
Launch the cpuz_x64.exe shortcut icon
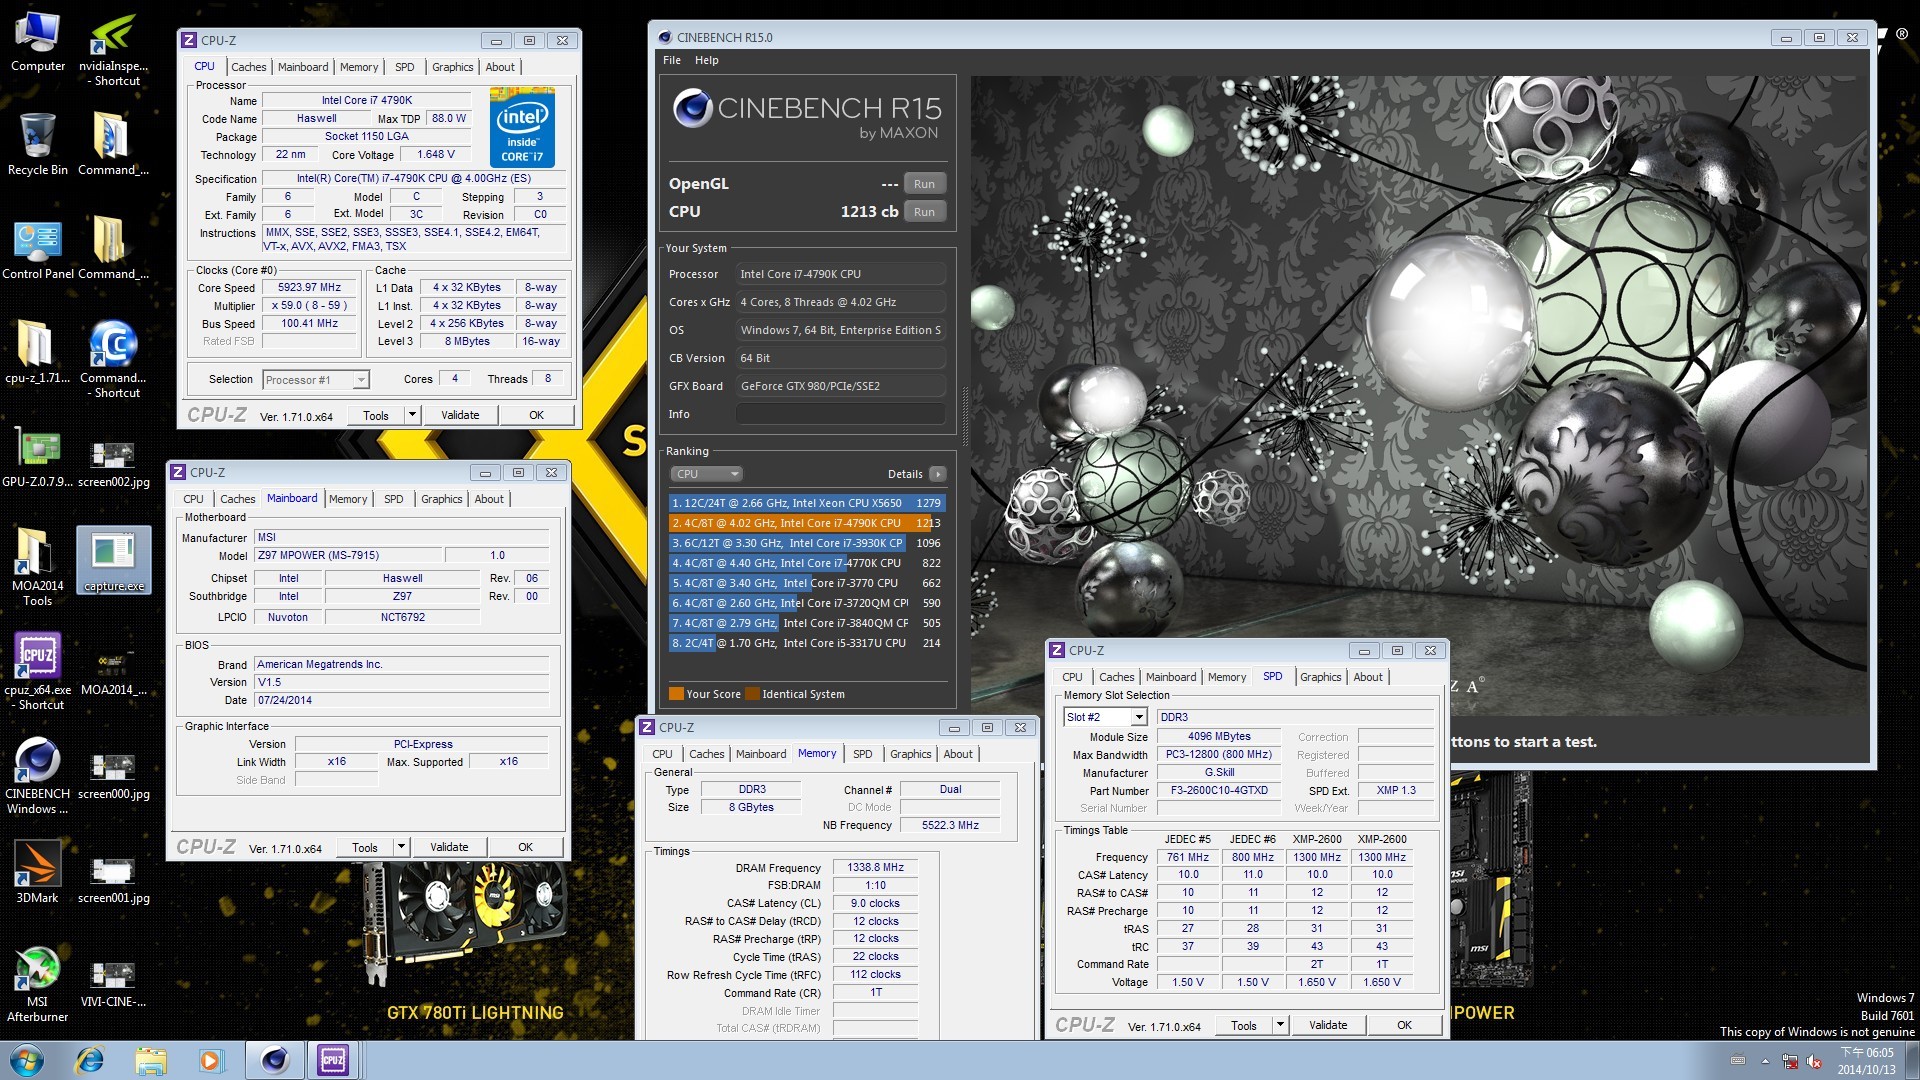click(x=38, y=671)
